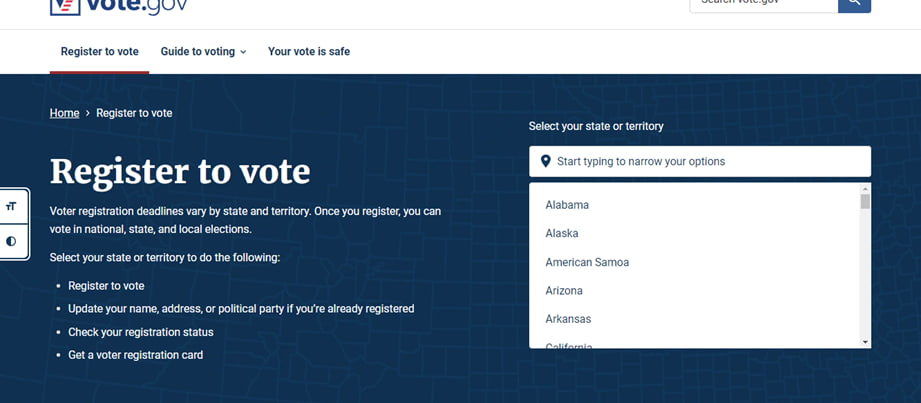The image size is (921, 403).
Task: Choose the partially visible California option
Action: pyautogui.click(x=568, y=345)
